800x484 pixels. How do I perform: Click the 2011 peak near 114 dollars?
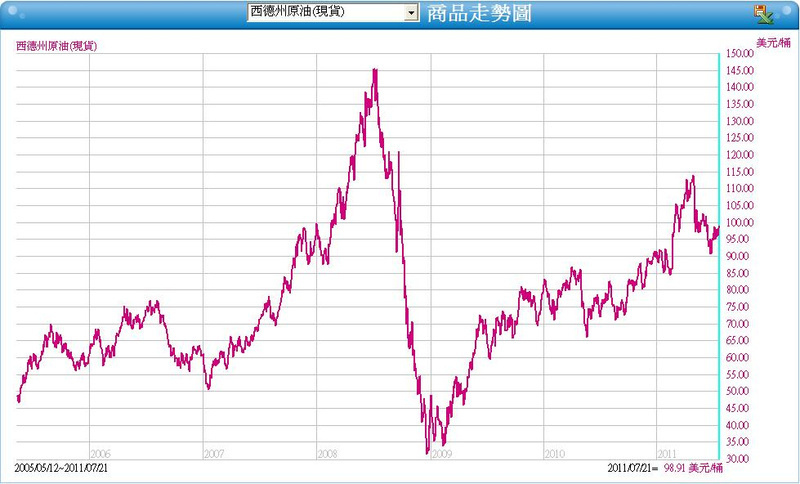[x=693, y=176]
